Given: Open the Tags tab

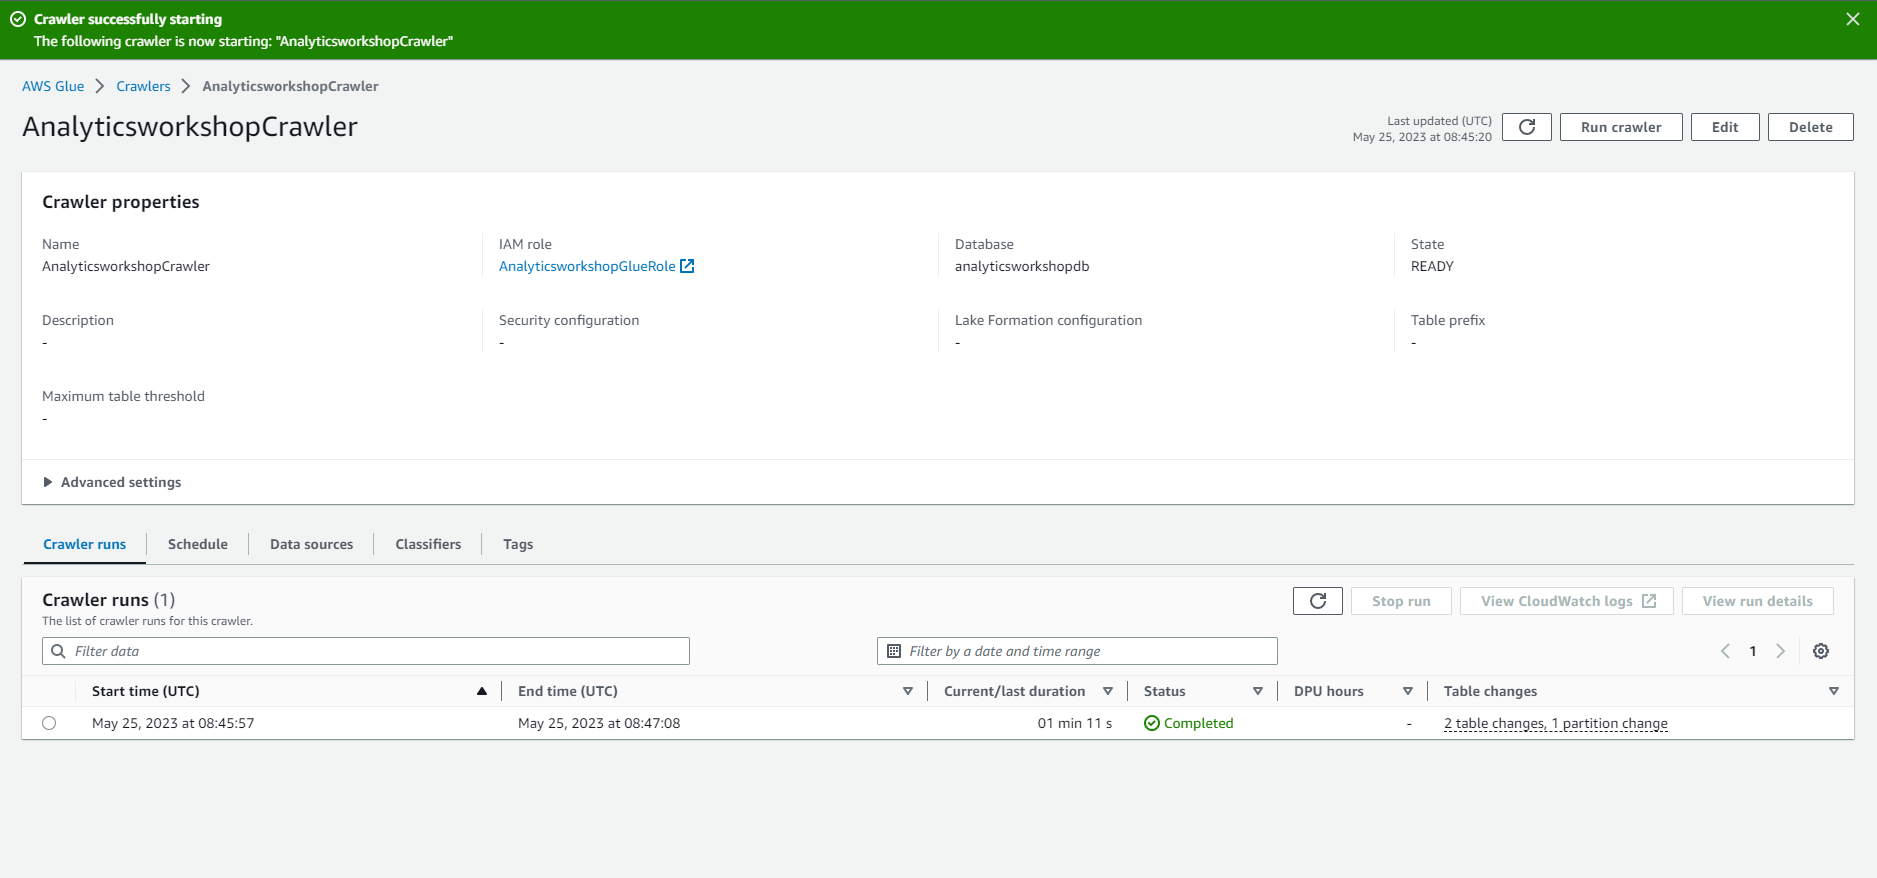Looking at the screenshot, I should [x=518, y=544].
